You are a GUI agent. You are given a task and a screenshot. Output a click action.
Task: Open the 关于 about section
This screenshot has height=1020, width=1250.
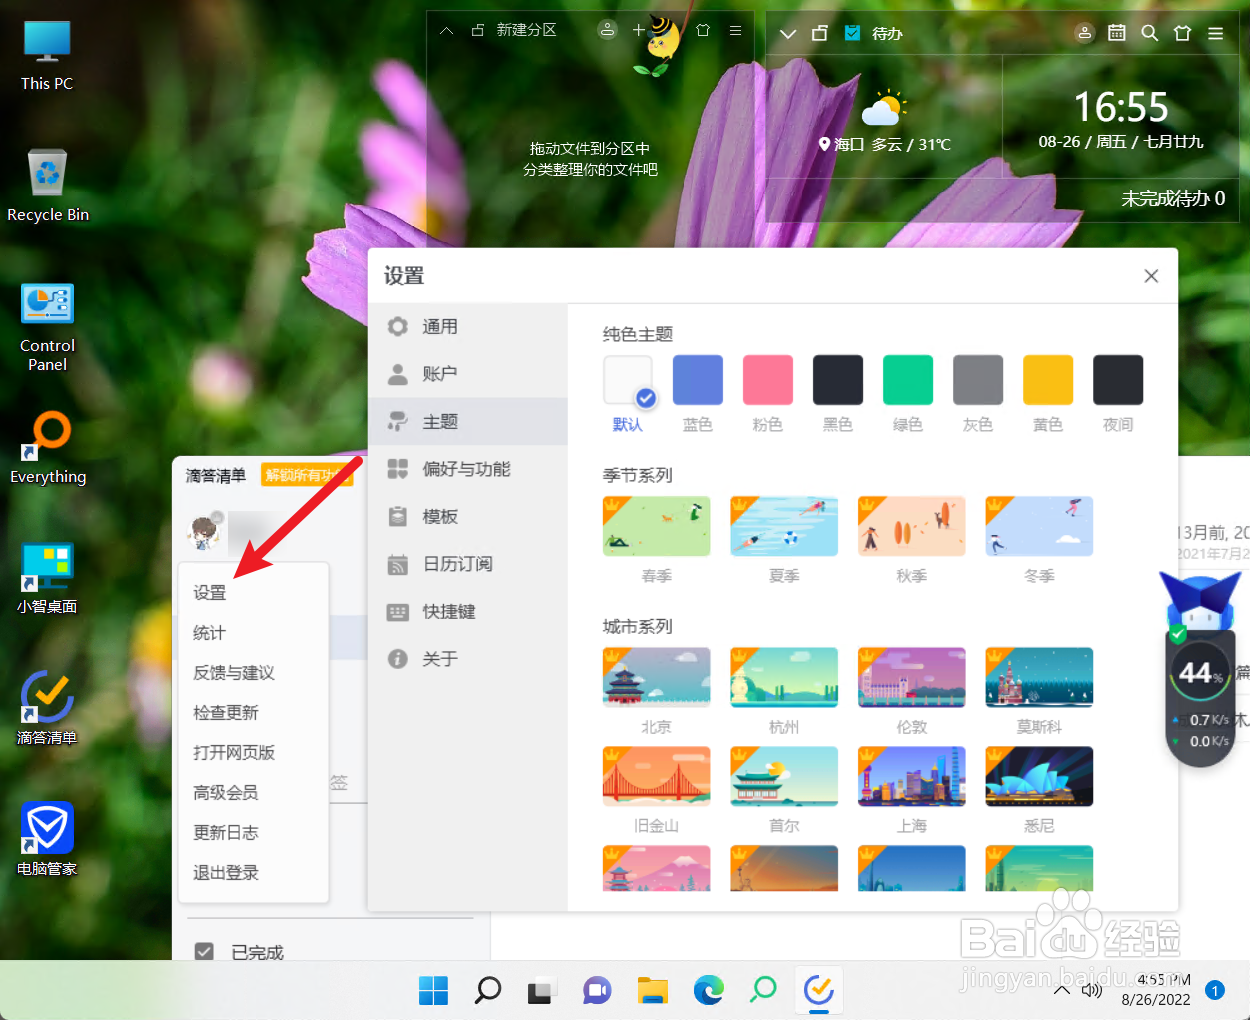467,659
